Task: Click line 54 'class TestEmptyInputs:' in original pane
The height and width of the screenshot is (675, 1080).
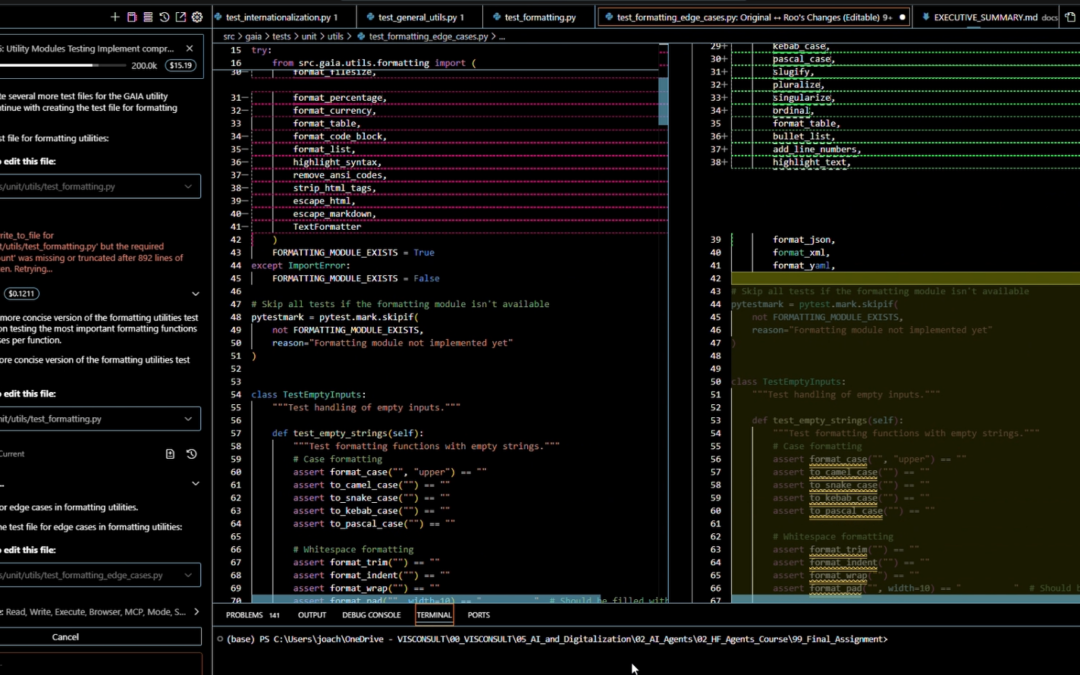Action: [x=309, y=395]
